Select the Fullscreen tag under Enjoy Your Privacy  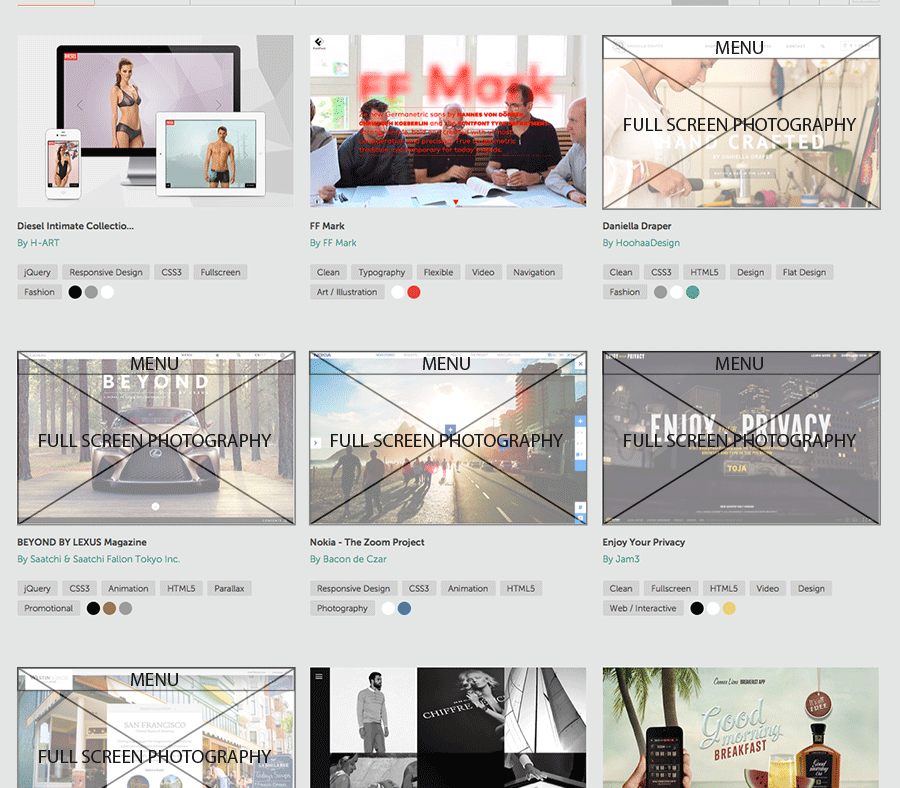pyautogui.click(x=671, y=588)
